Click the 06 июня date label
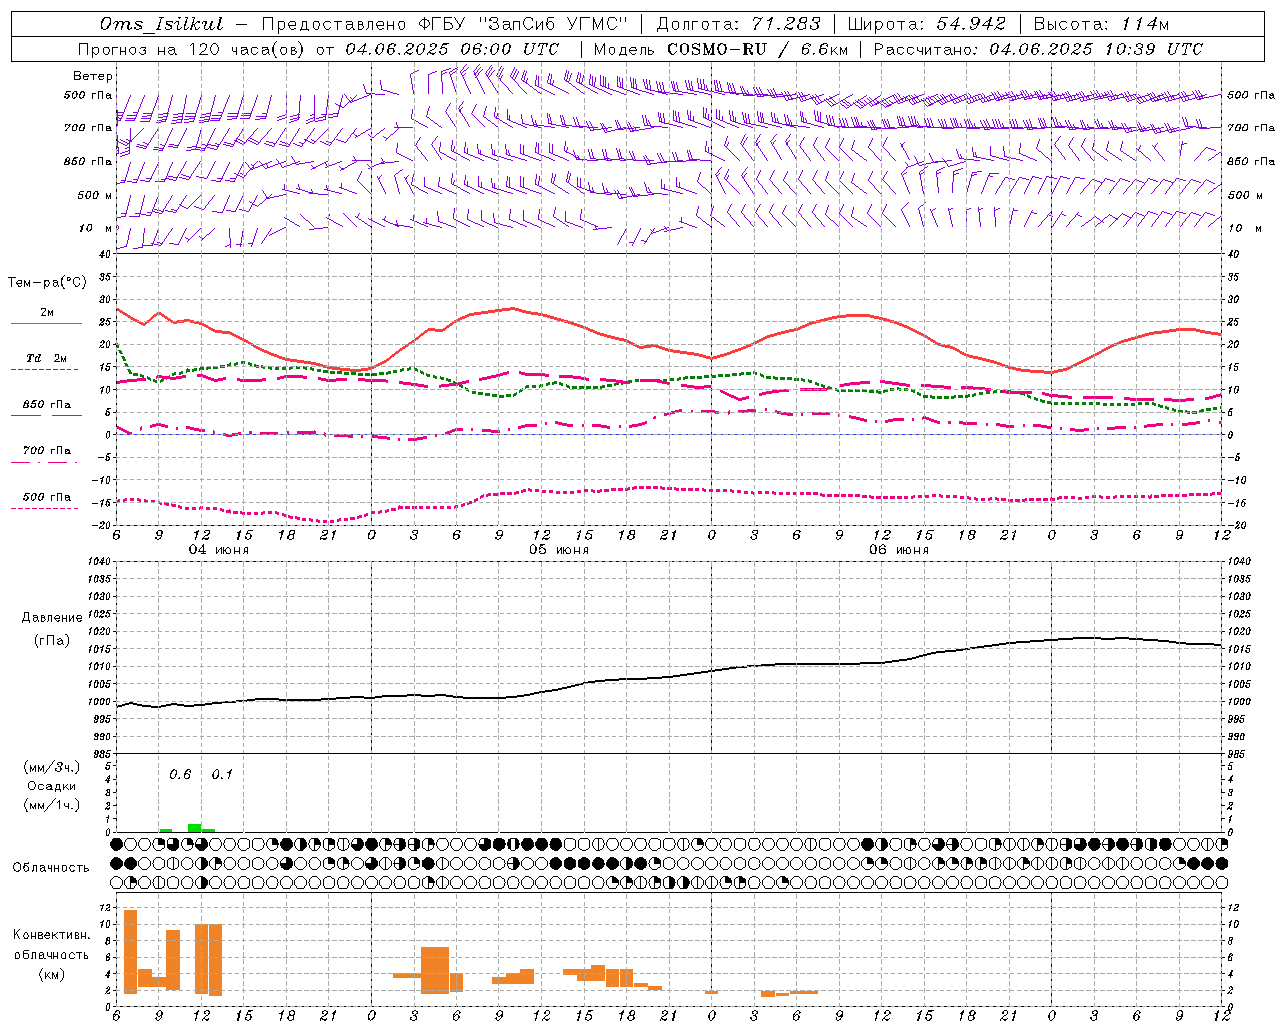Screen dimensions: 1280x1024 (899, 550)
